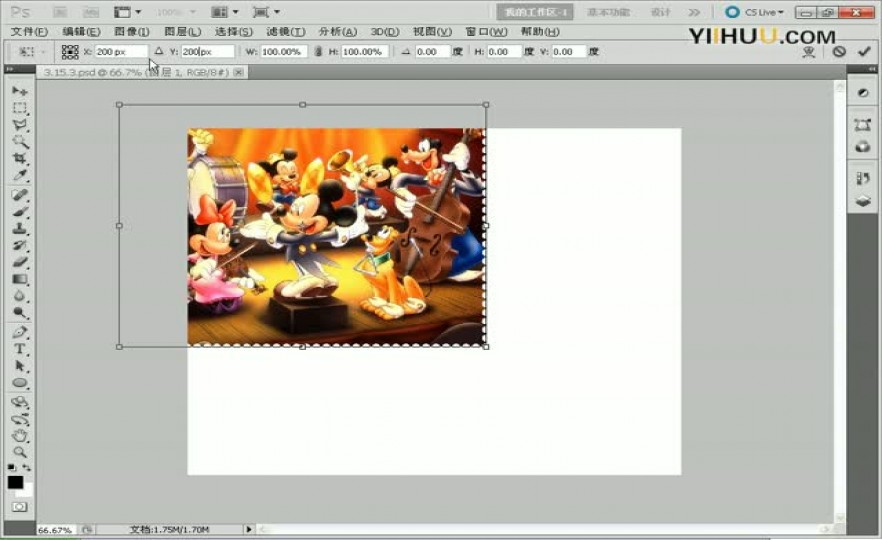The width and height of the screenshot is (882, 540).
Task: Open the 选择(S) menu
Action: [x=233, y=32]
